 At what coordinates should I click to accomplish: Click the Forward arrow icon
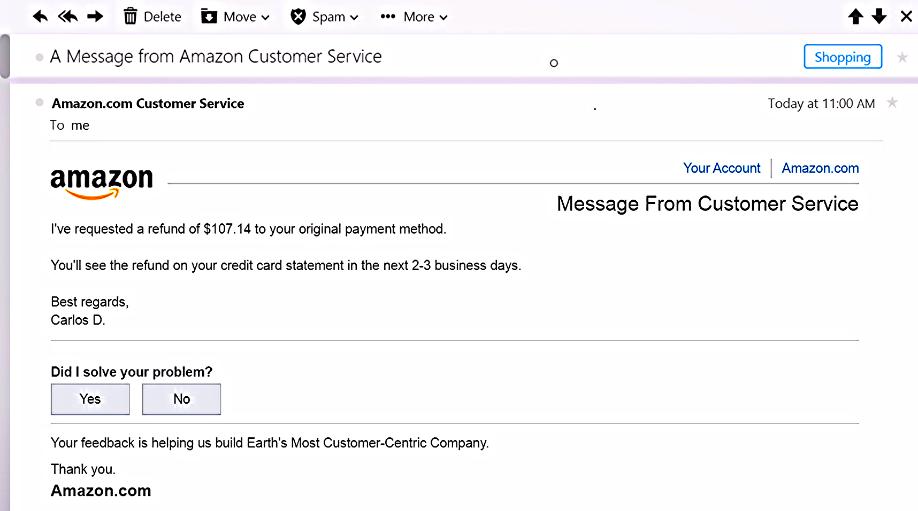pyautogui.click(x=95, y=16)
